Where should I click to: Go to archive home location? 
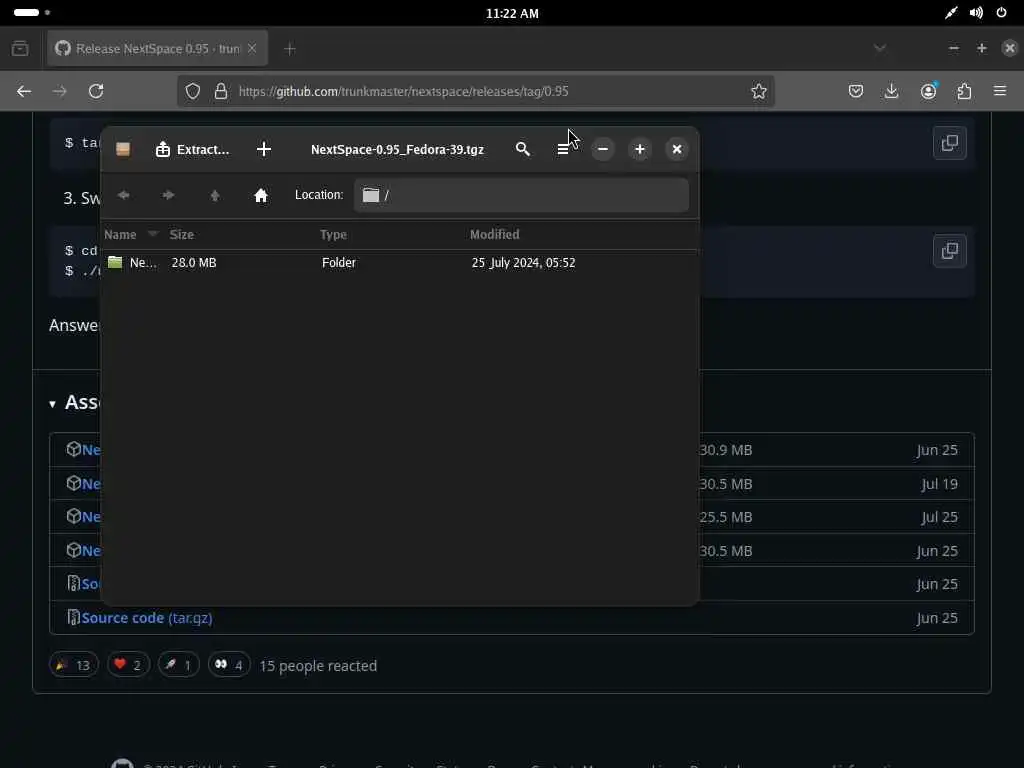[x=261, y=195]
